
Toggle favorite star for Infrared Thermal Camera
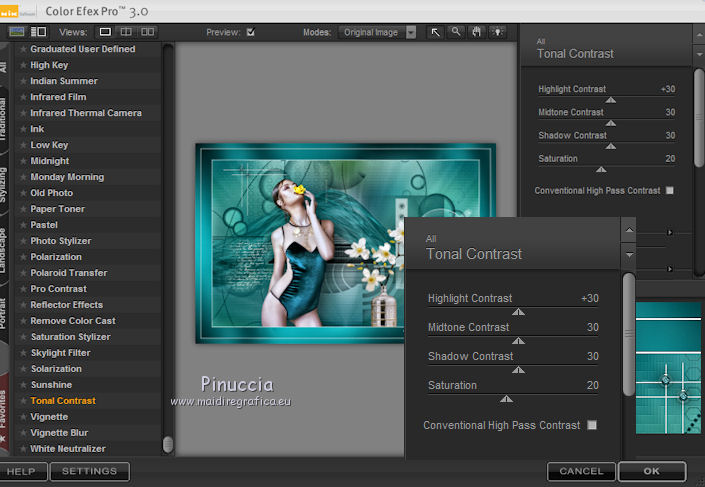(x=23, y=113)
